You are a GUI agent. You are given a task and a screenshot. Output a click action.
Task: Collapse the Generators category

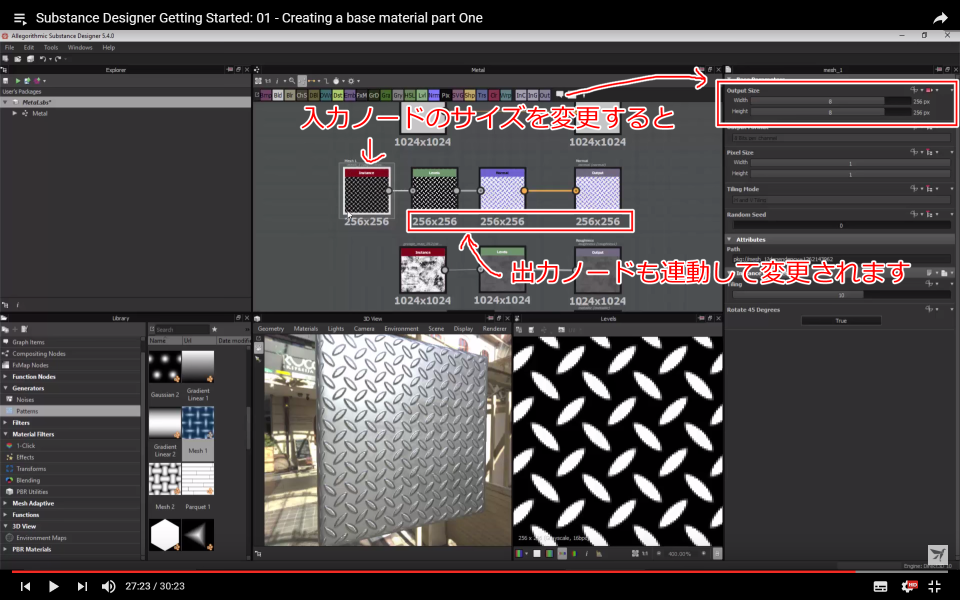pos(6,388)
